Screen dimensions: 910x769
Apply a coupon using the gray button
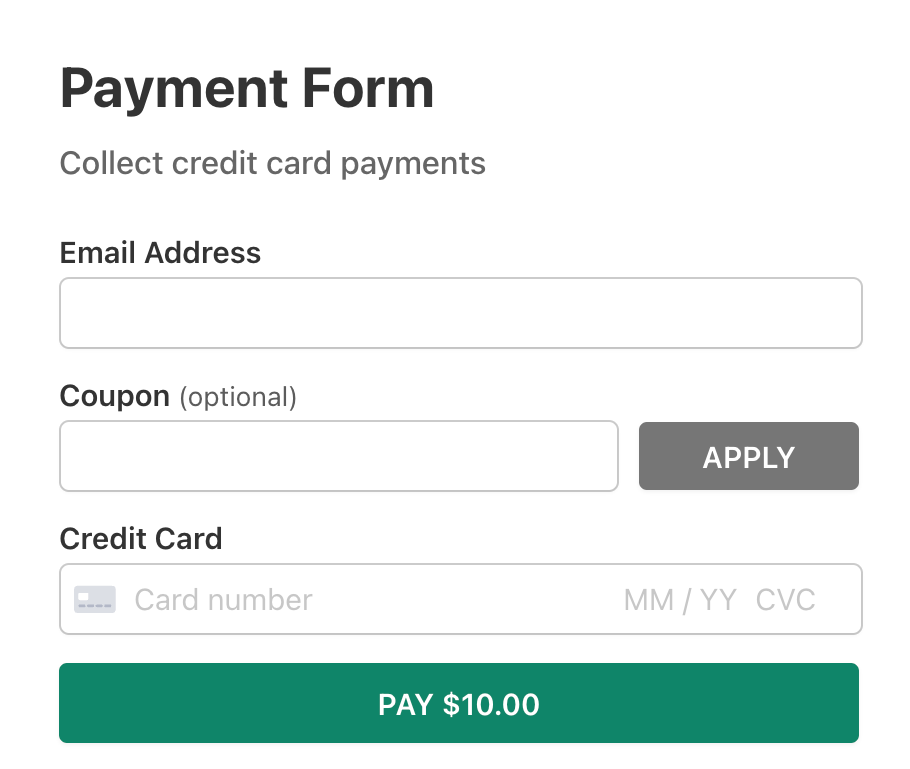748,456
